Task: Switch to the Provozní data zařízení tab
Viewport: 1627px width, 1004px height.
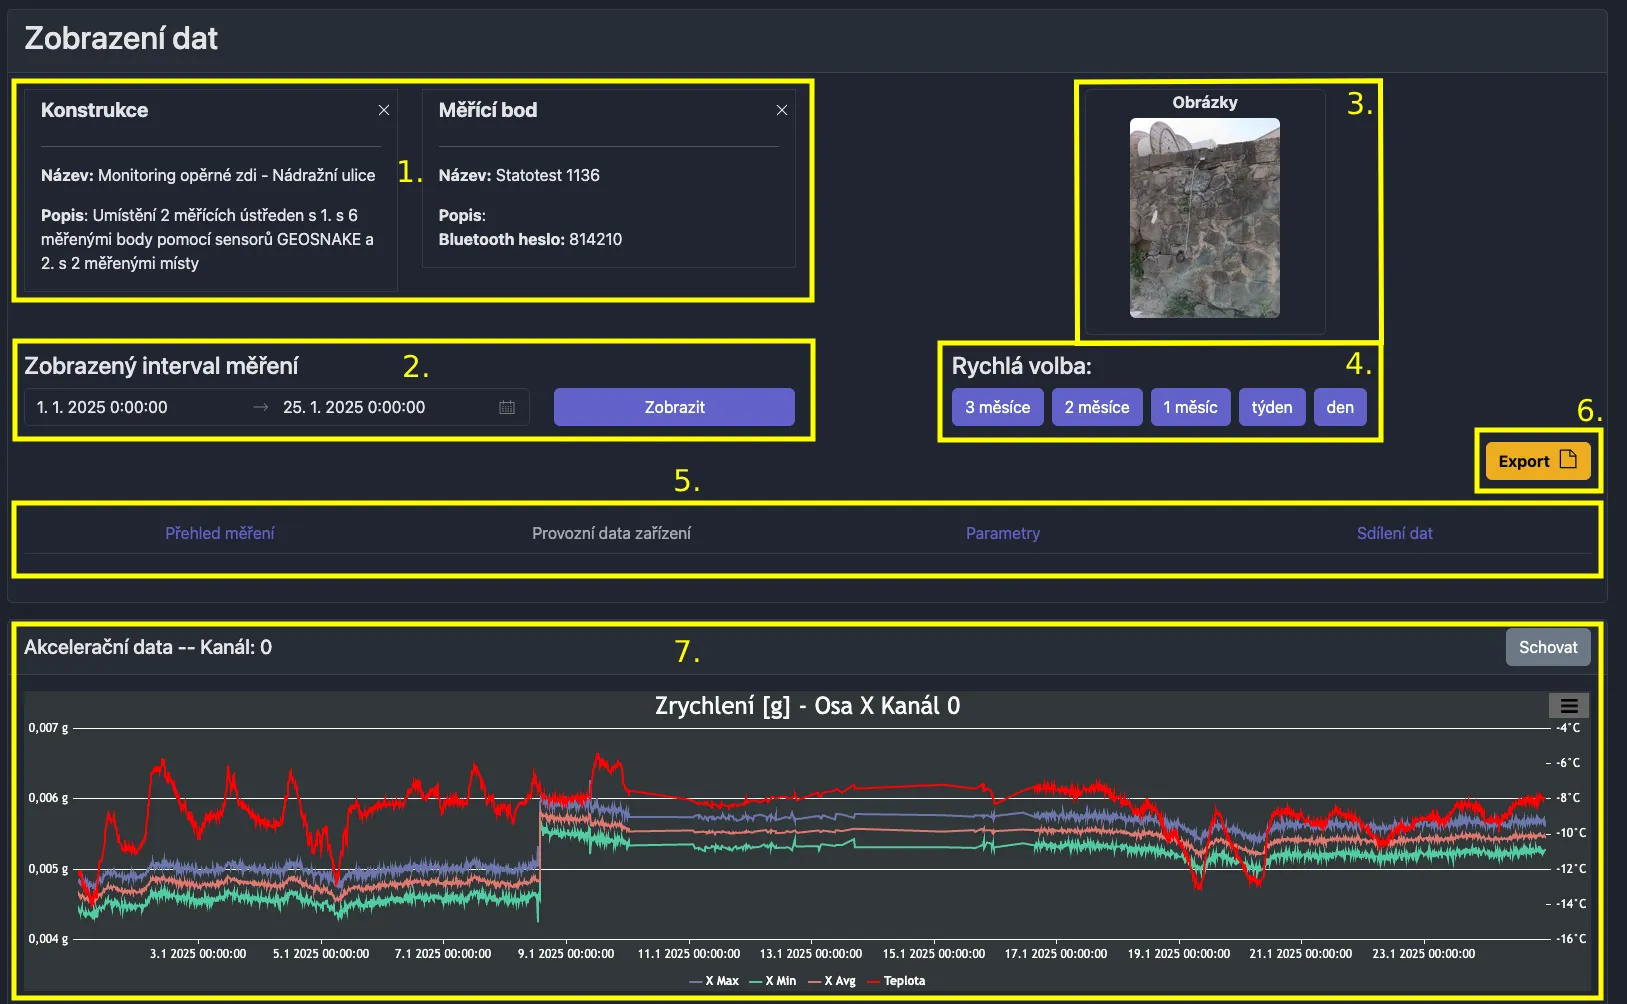Action: (611, 533)
